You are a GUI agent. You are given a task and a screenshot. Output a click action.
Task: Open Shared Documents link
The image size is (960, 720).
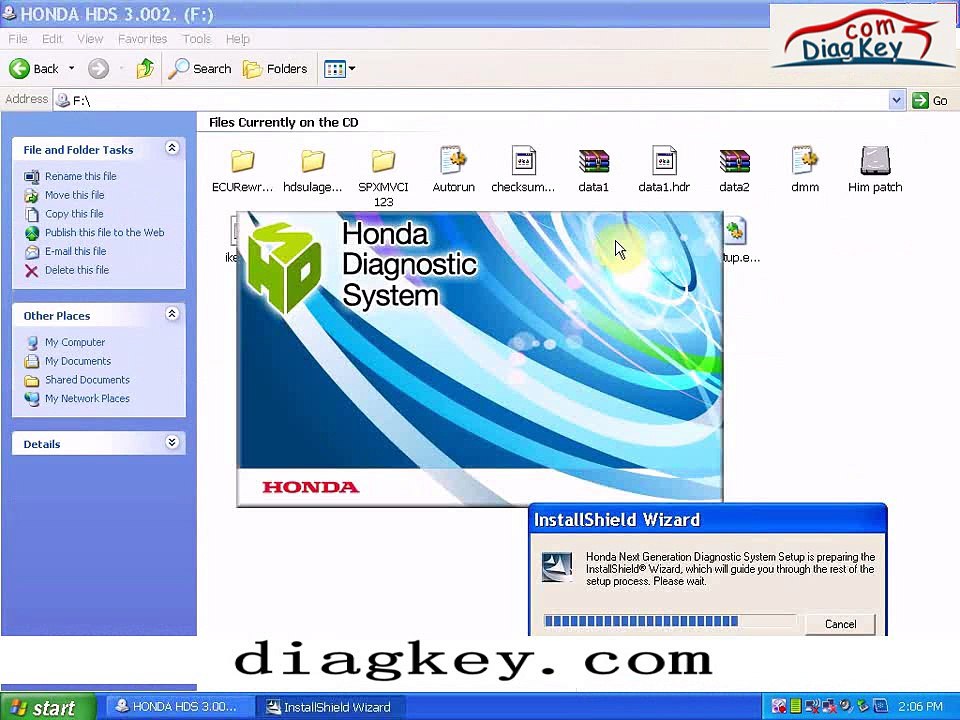click(x=87, y=380)
